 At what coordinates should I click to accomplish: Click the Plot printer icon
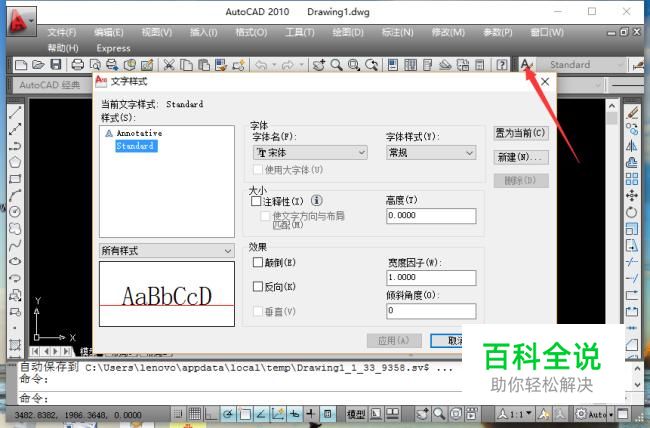point(78,65)
